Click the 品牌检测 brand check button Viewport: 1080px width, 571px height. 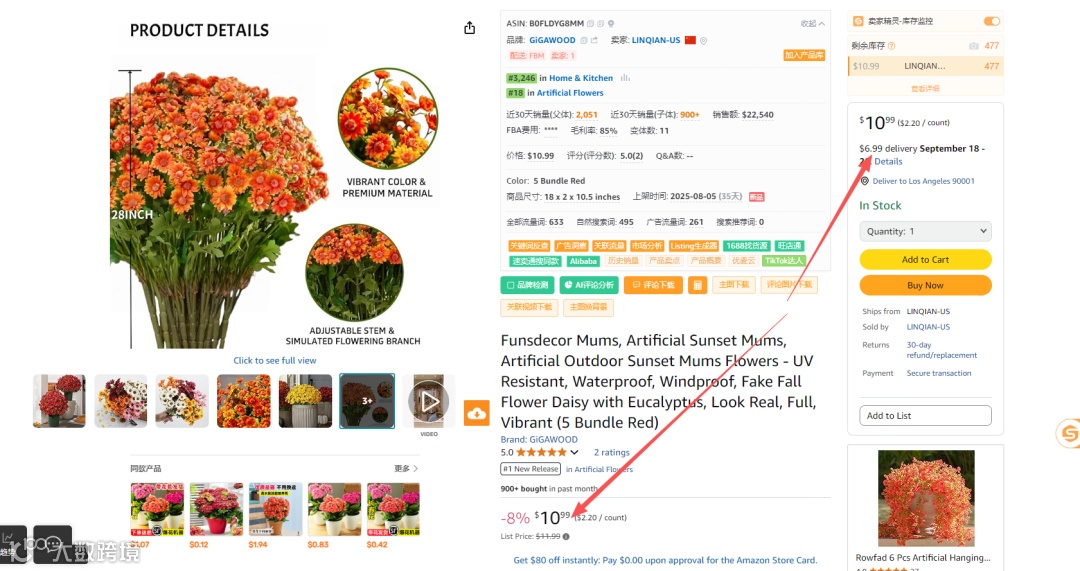[x=527, y=284]
